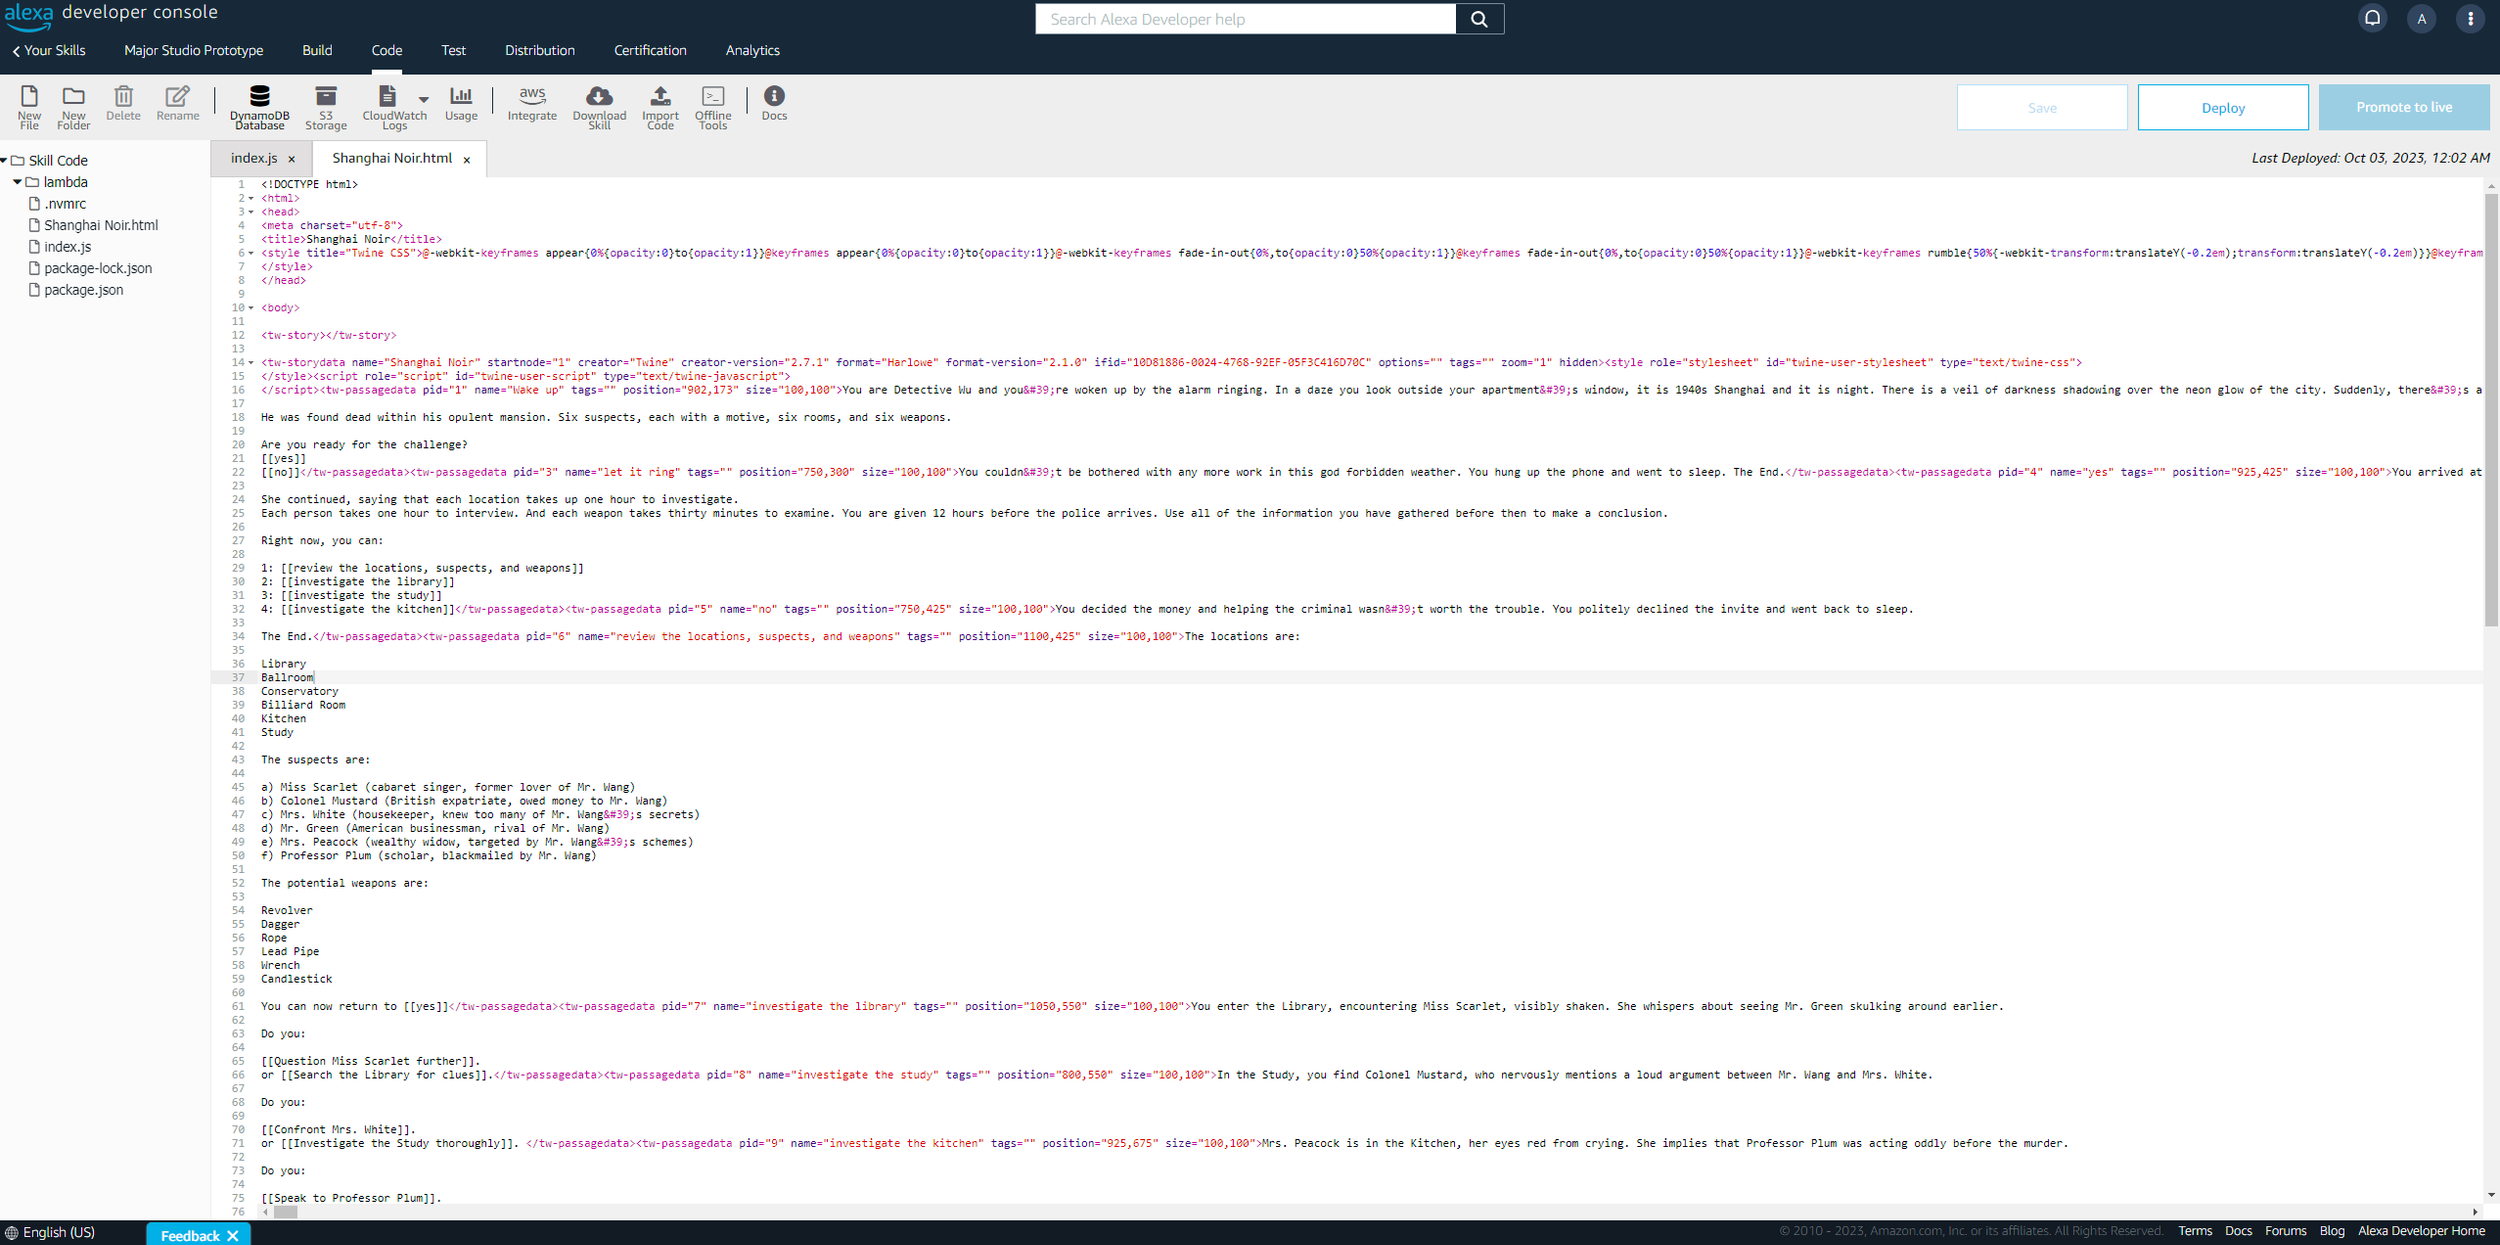The height and width of the screenshot is (1245, 2500).
Task: Fold code at line 2 html tag
Action: 251,199
